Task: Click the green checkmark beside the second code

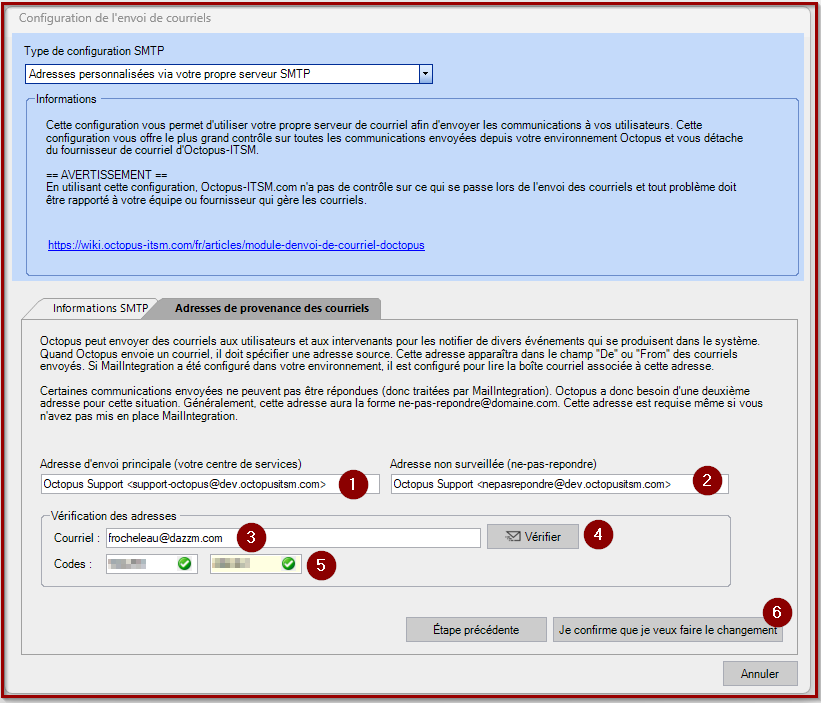Action: [288, 564]
